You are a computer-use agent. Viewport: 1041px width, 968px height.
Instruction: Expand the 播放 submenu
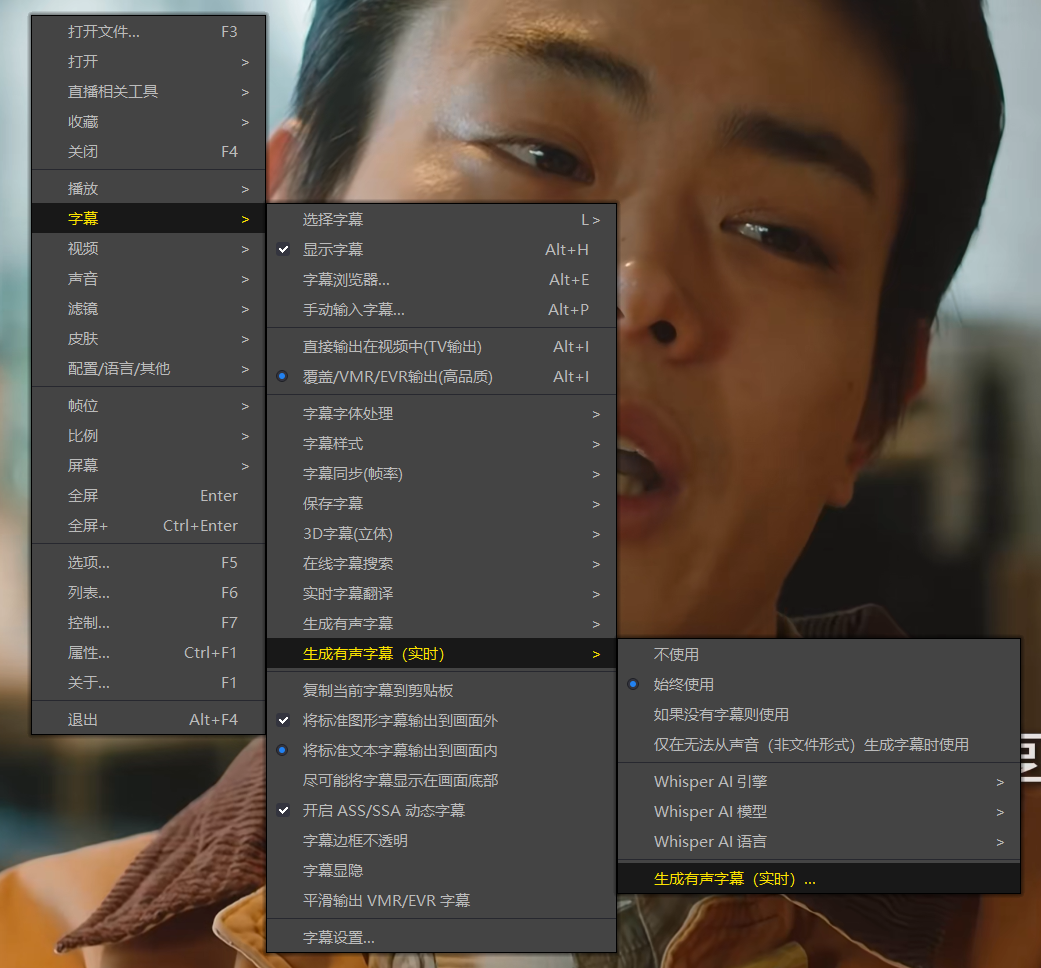149,189
